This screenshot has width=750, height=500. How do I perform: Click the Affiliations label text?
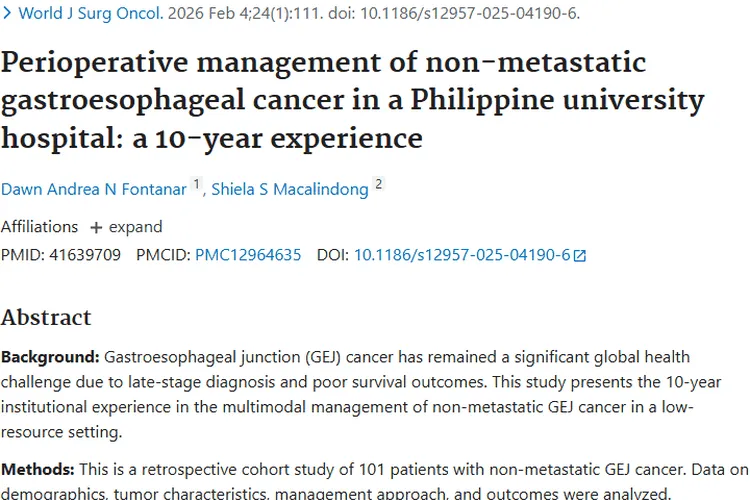(39, 227)
